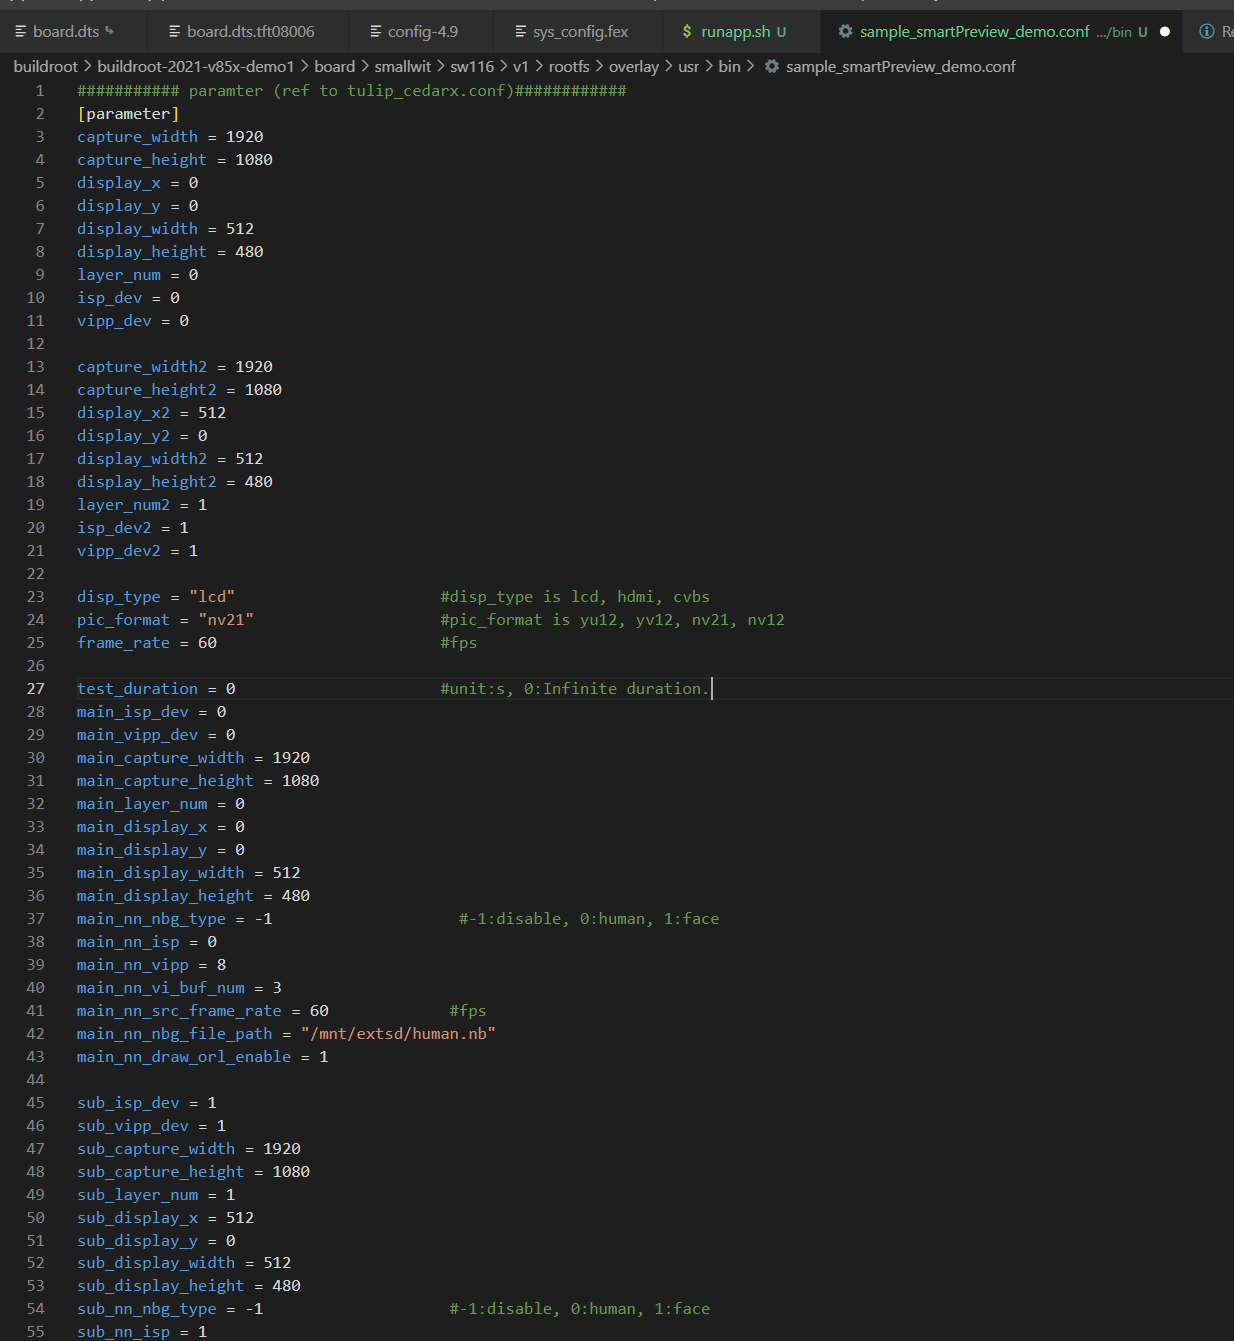The height and width of the screenshot is (1341, 1234).
Task: Select sample_smartPreview_demo.conf in the breadcrumb
Action: (x=900, y=66)
